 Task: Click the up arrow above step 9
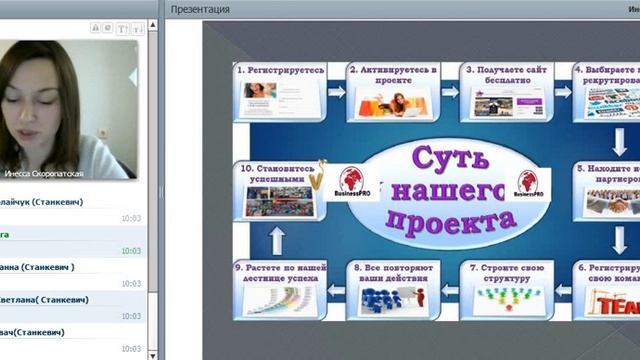(277, 241)
